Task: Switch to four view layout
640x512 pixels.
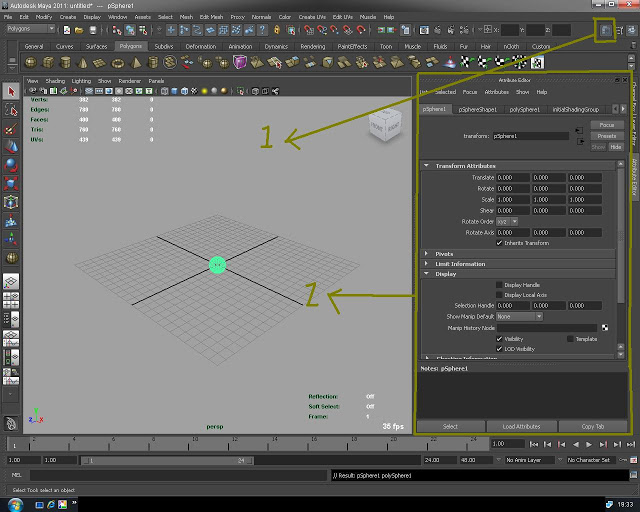Action: pos(11,300)
